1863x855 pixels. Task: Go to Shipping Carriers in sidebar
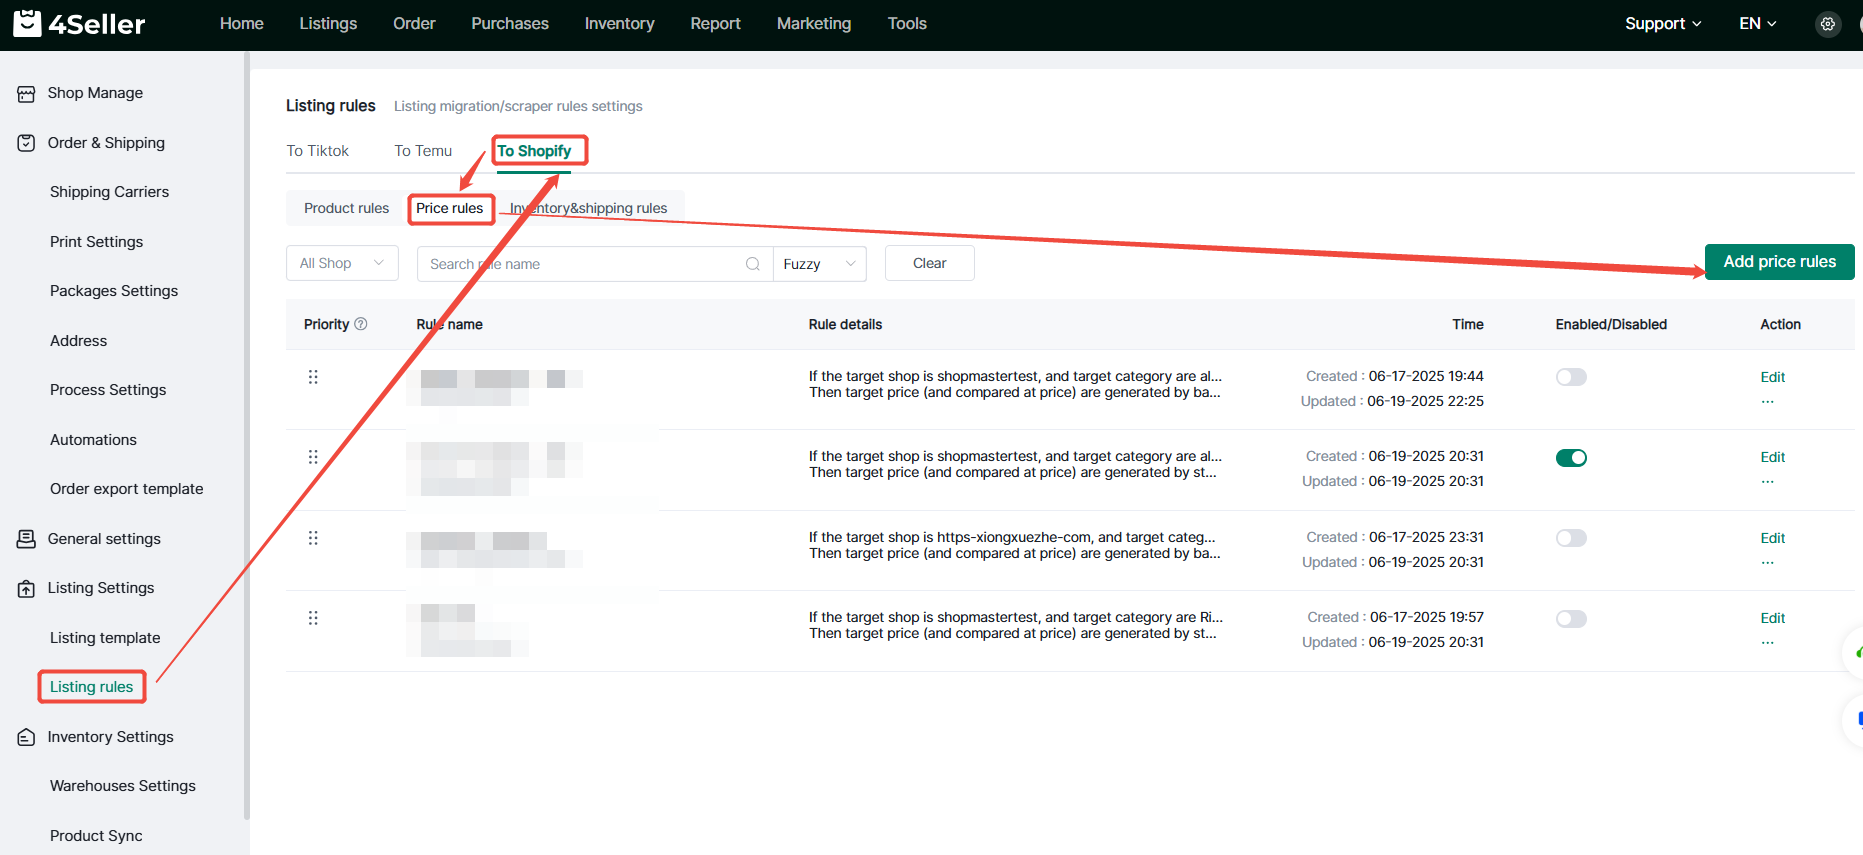(110, 192)
